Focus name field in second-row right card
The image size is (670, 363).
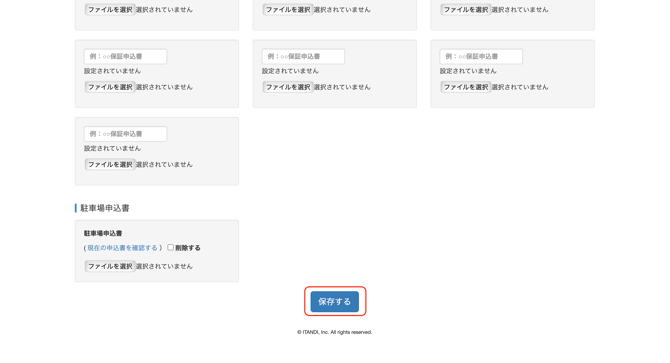pos(481,56)
